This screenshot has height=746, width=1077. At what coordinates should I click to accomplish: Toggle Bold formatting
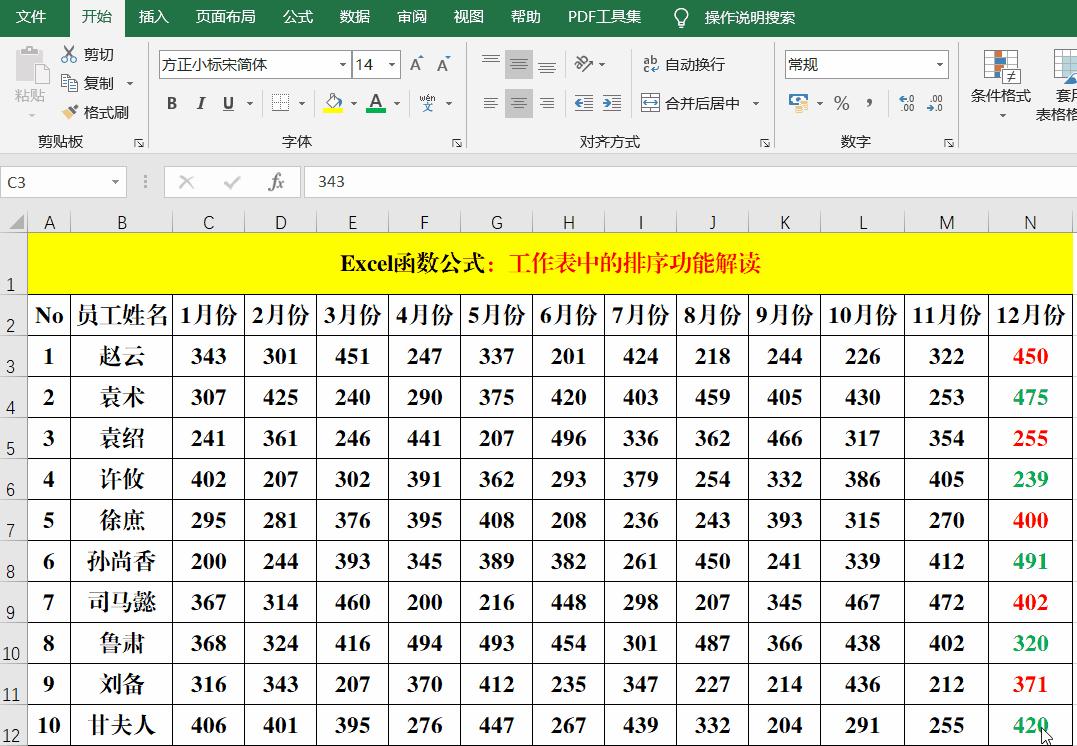171,103
